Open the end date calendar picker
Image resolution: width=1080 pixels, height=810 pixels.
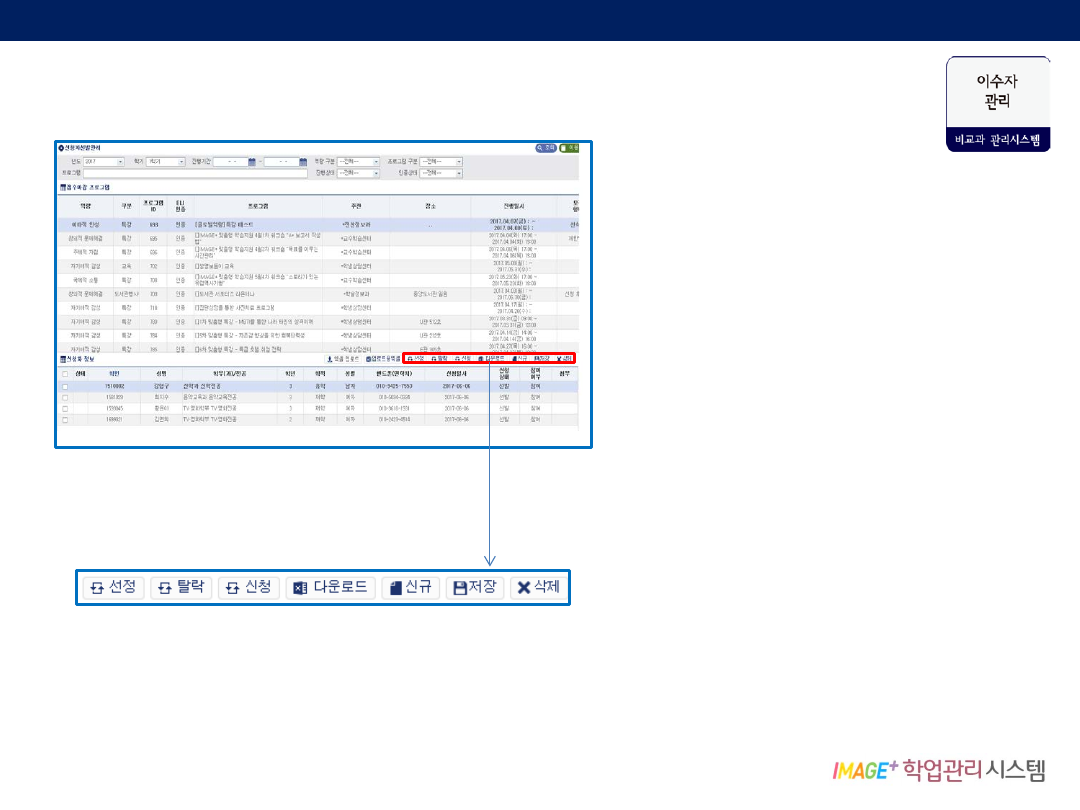pos(302,161)
